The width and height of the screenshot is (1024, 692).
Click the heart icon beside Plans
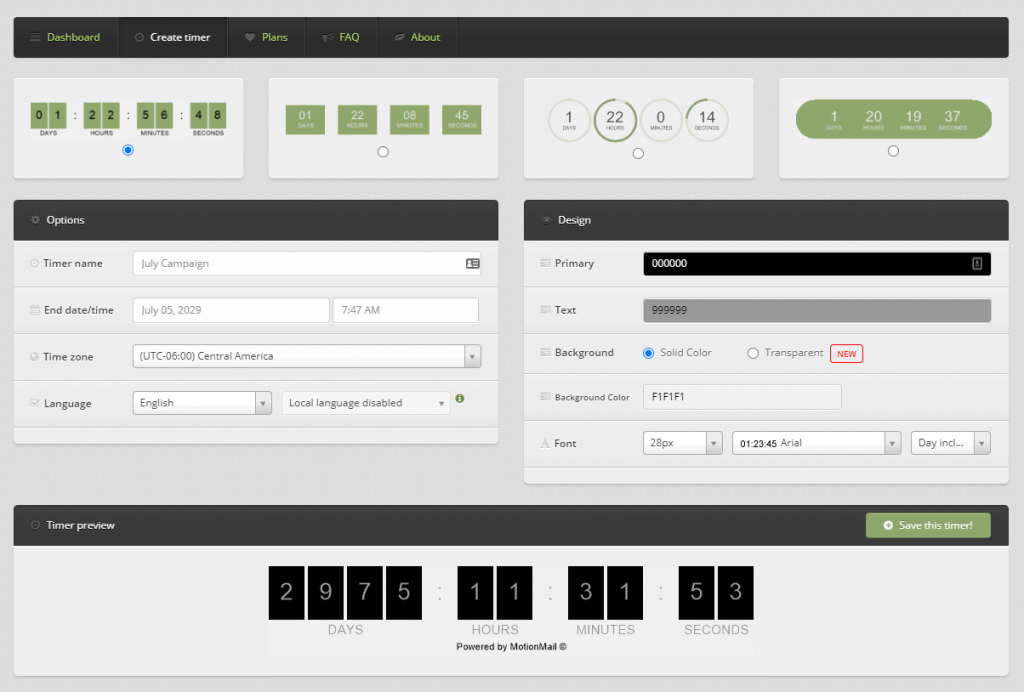click(249, 37)
